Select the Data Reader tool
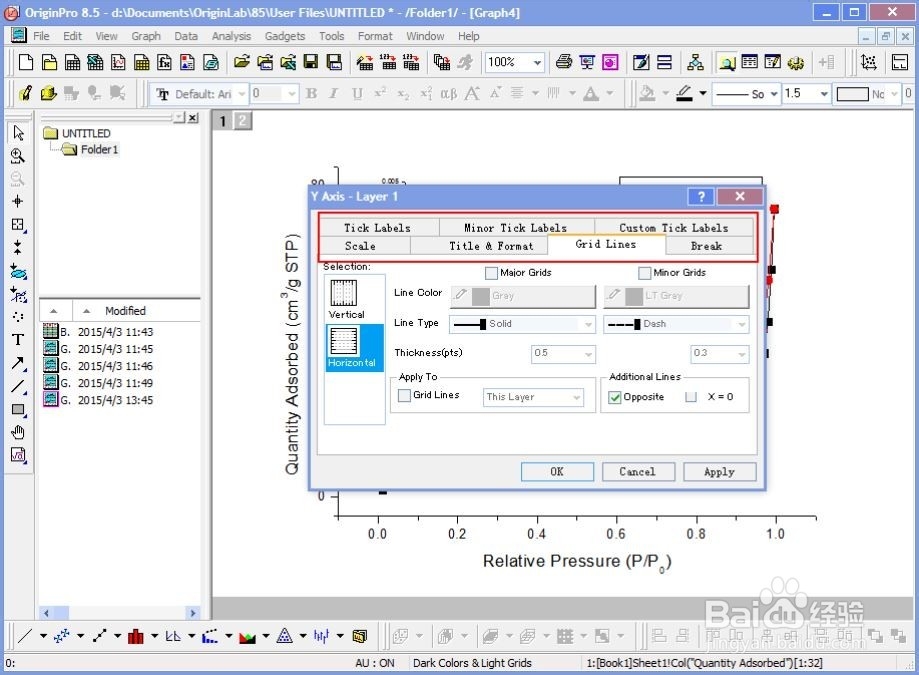 point(18,224)
